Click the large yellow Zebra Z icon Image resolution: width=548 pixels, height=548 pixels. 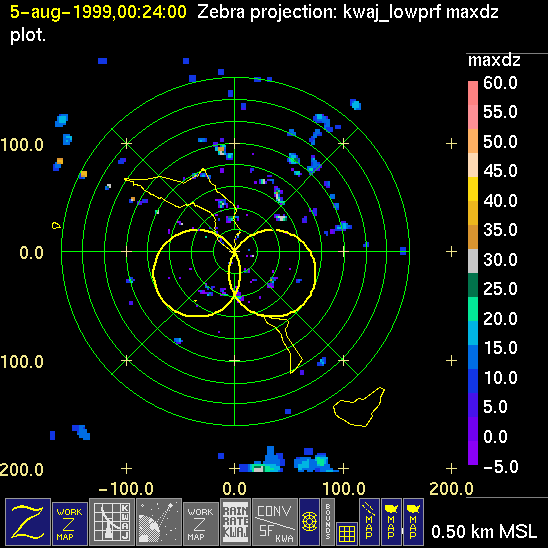click(28, 522)
